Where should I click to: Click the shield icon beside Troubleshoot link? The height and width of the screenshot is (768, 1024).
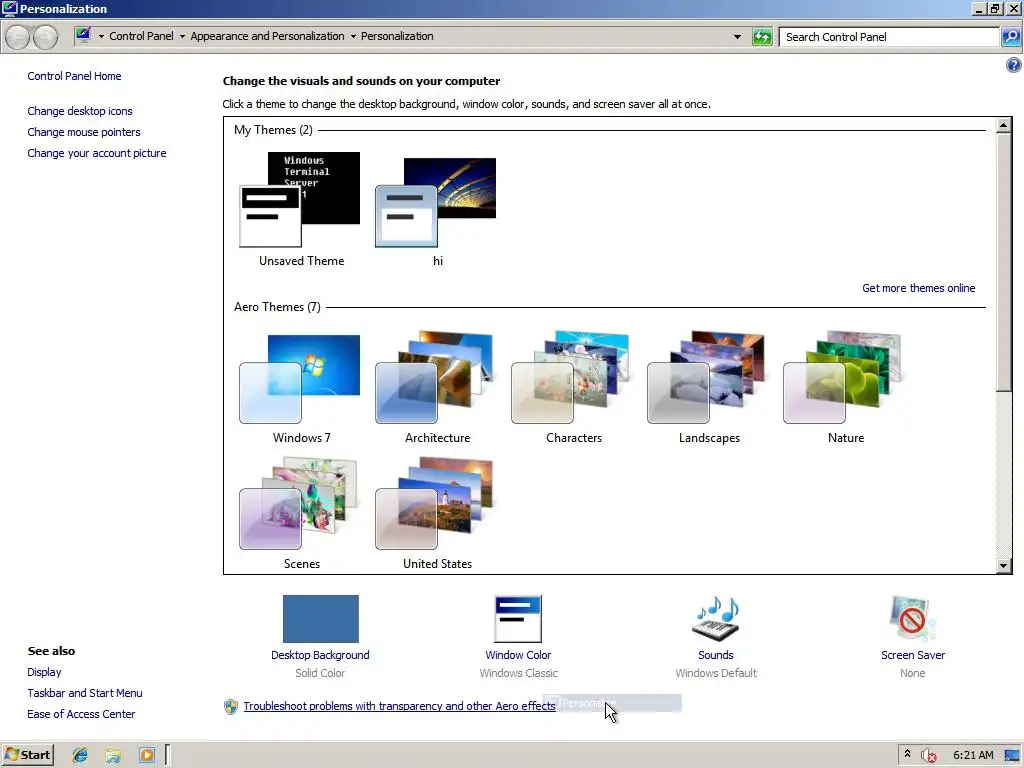click(x=231, y=707)
